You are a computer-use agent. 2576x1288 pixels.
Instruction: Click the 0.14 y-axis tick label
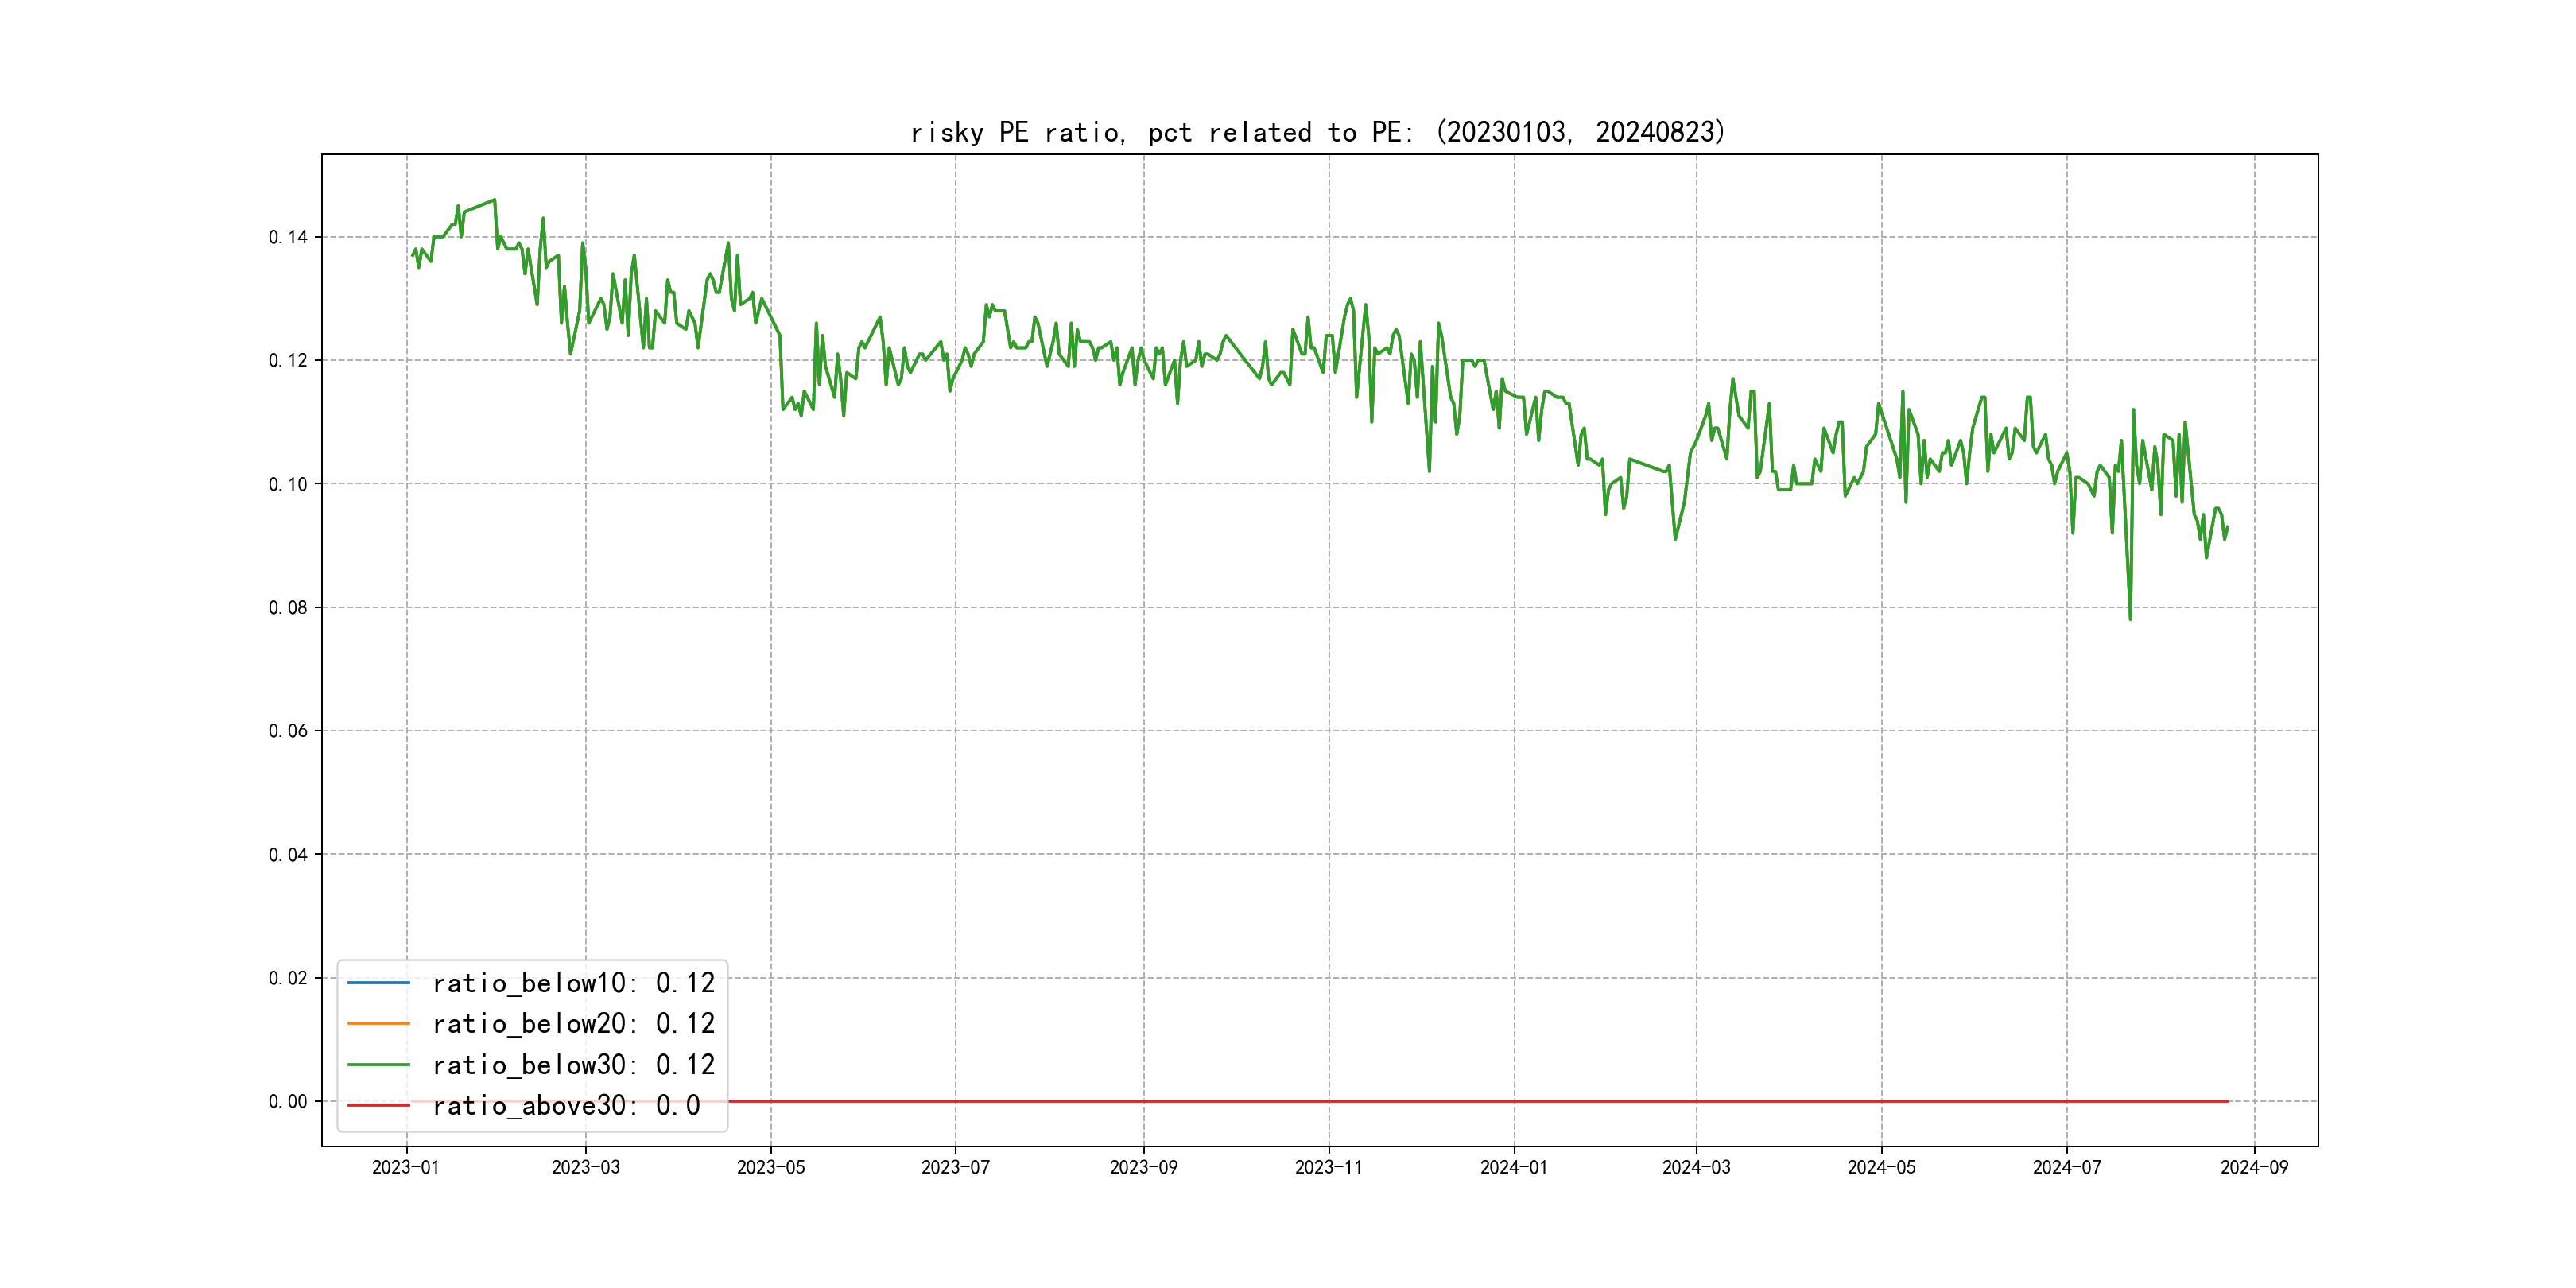click(288, 237)
